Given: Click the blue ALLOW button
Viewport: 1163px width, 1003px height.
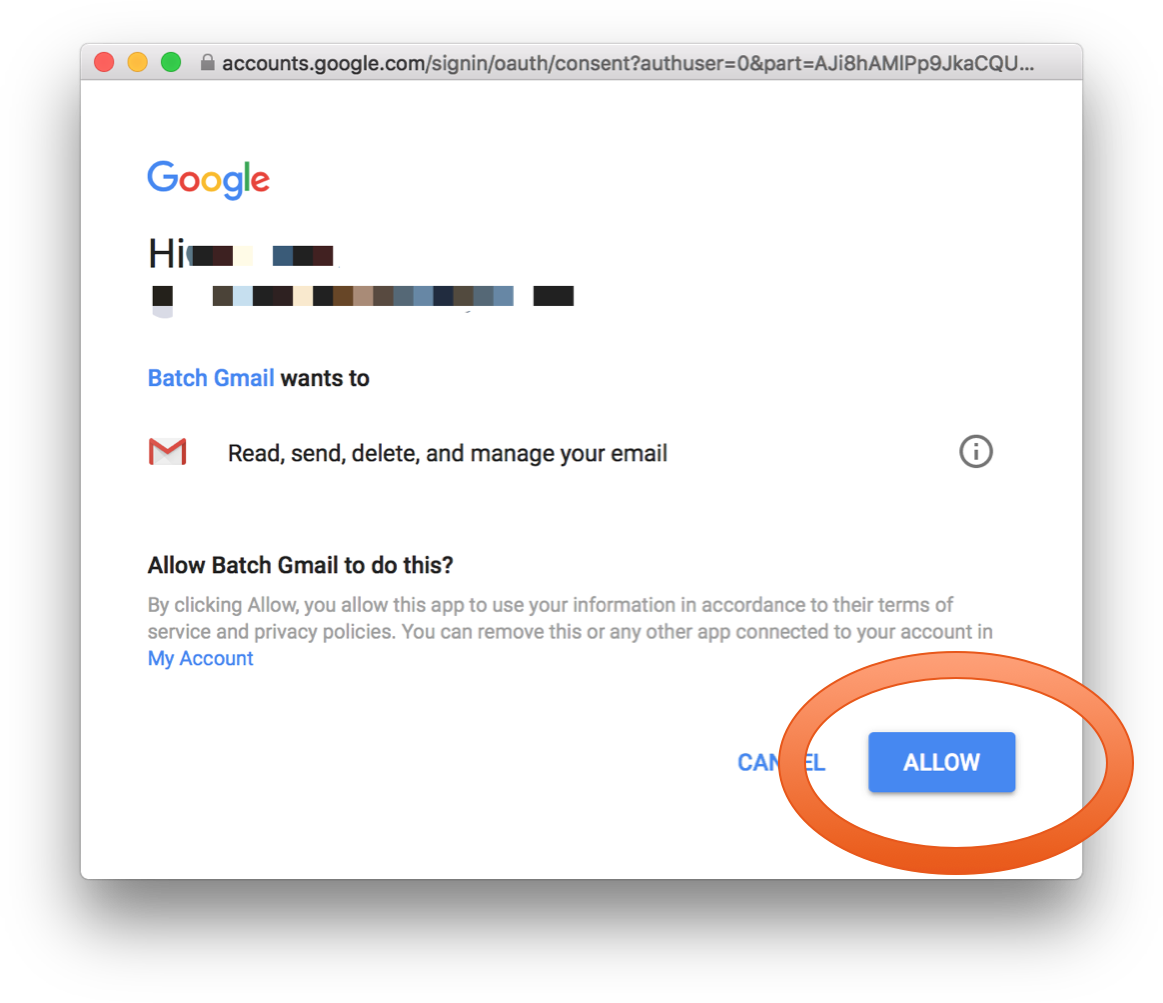Looking at the screenshot, I should 941,762.
